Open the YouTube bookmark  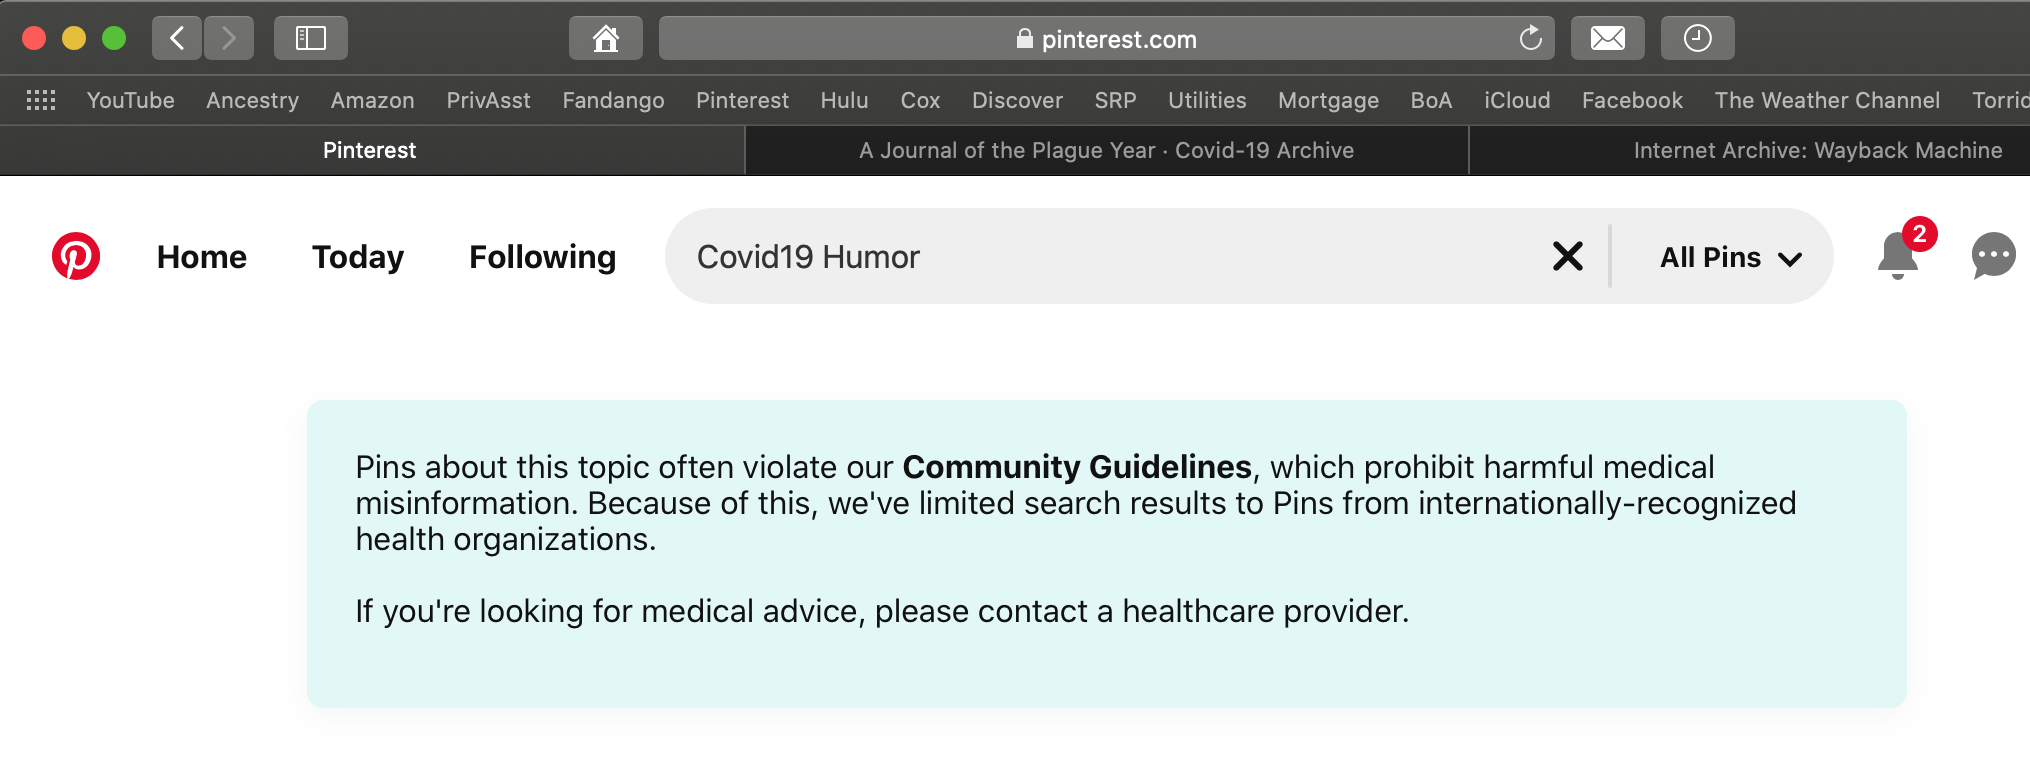pyautogui.click(x=130, y=100)
